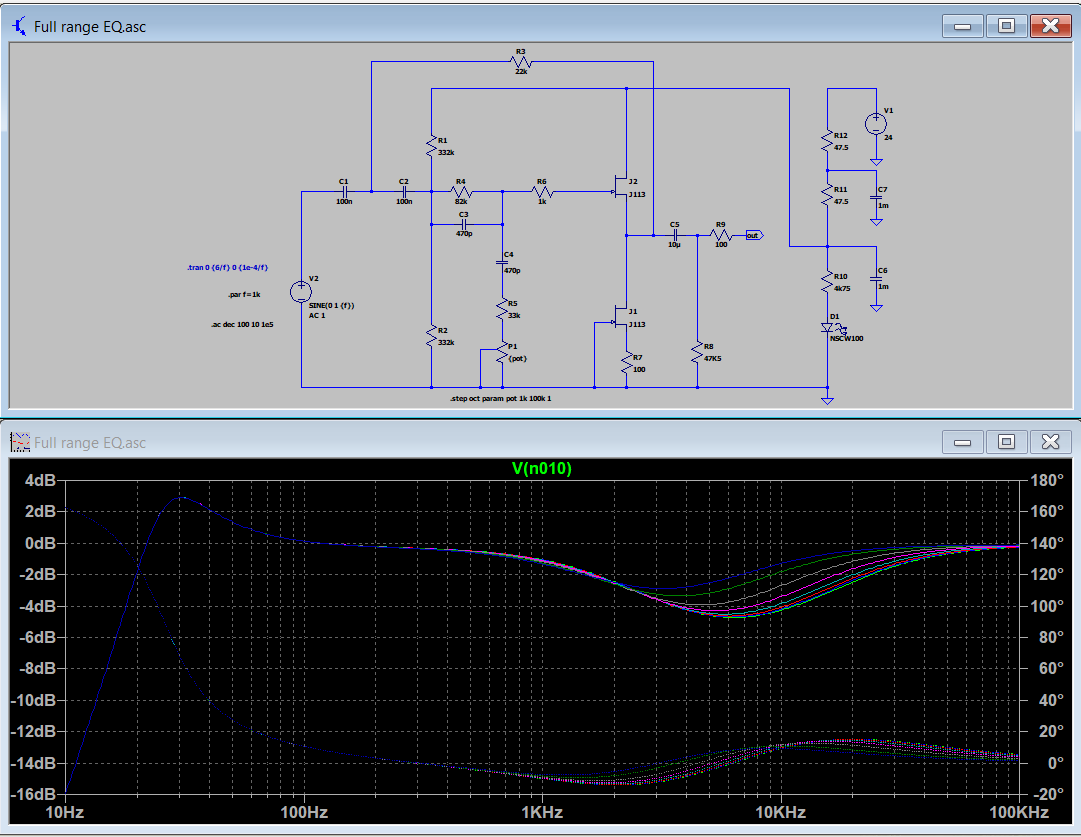1081x837 pixels.
Task: Select voltage source V1 24
Action: pos(876,124)
